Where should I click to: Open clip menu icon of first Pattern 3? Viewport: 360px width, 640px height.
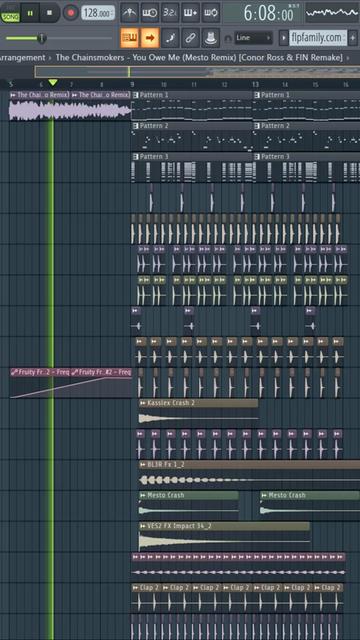136,156
